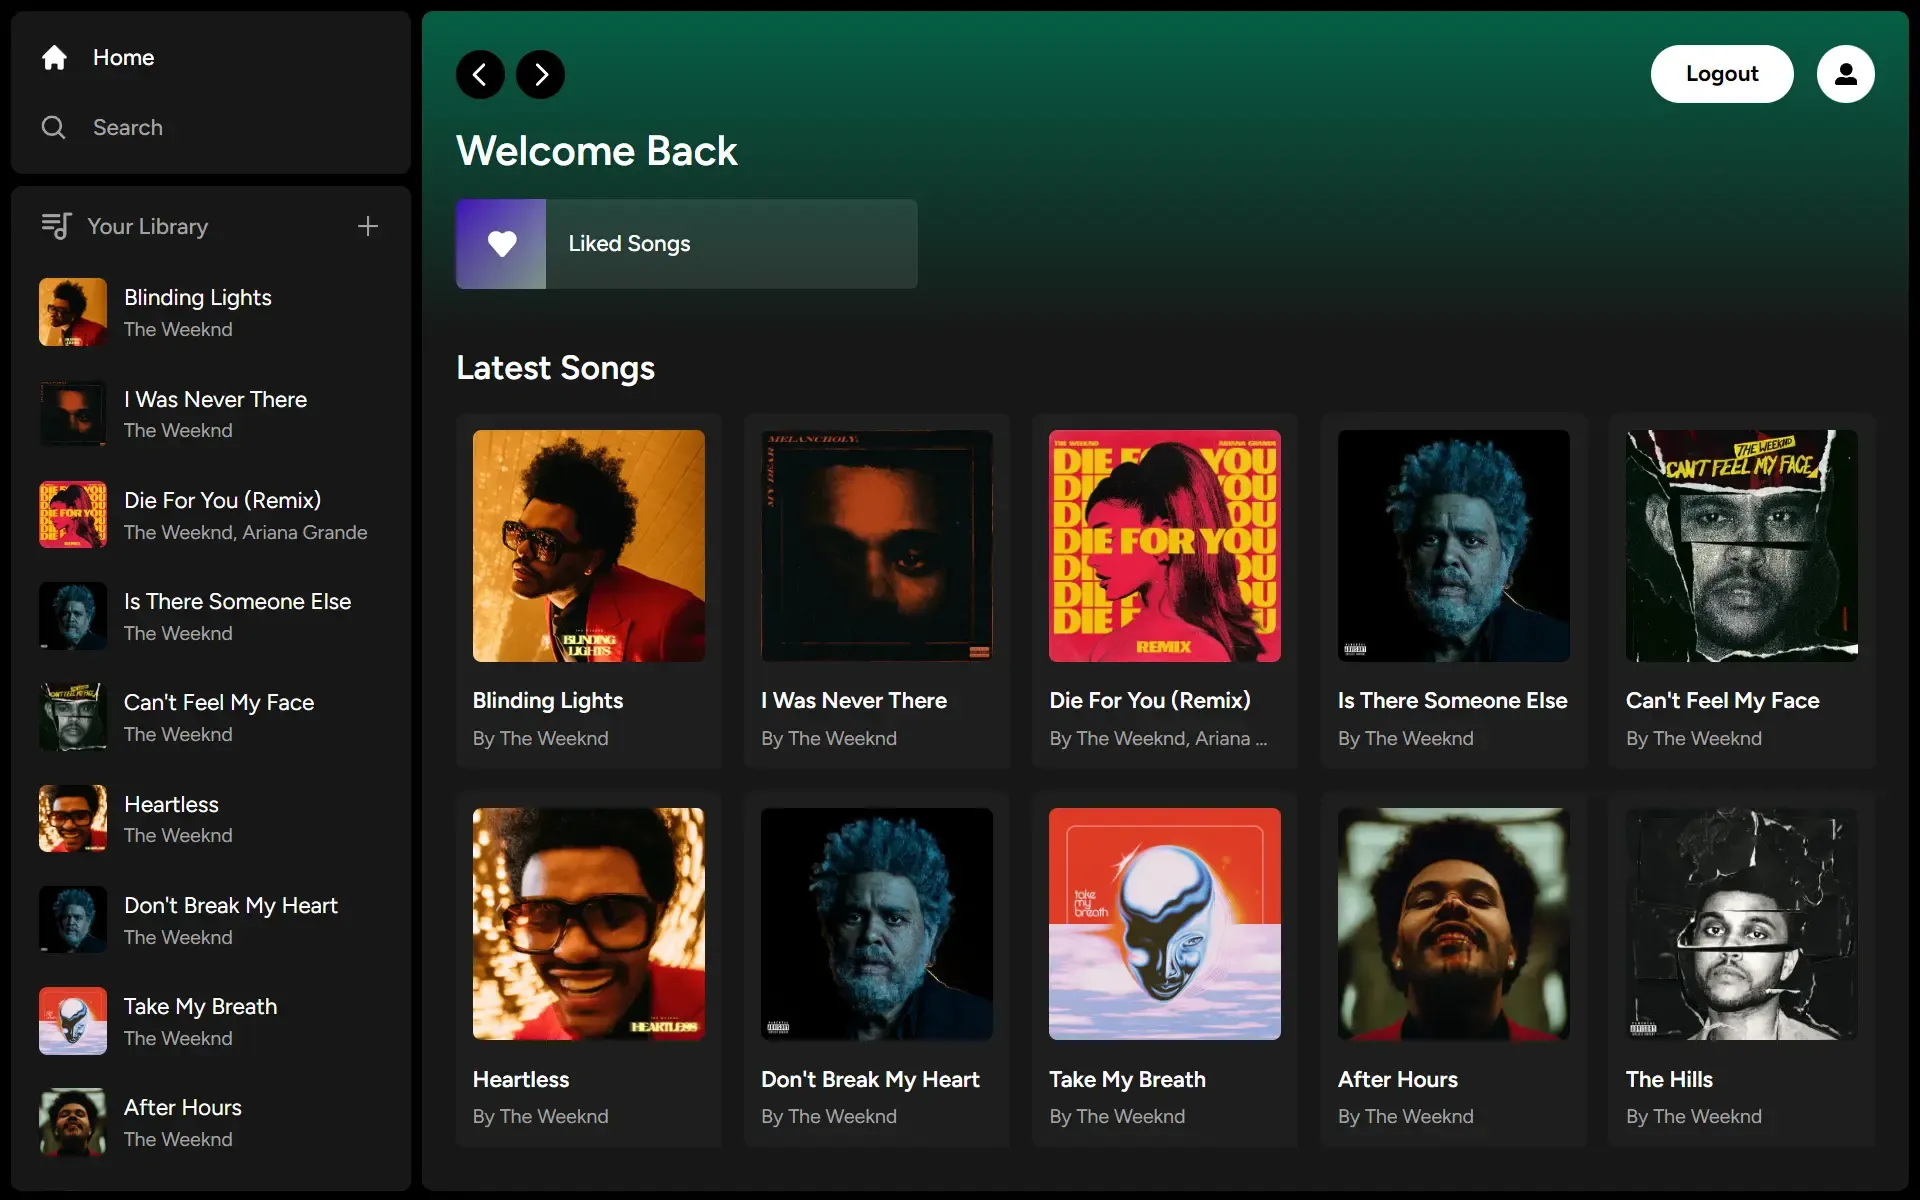The height and width of the screenshot is (1200, 1920).
Task: Navigate back with the left arrow
Action: tap(480, 74)
